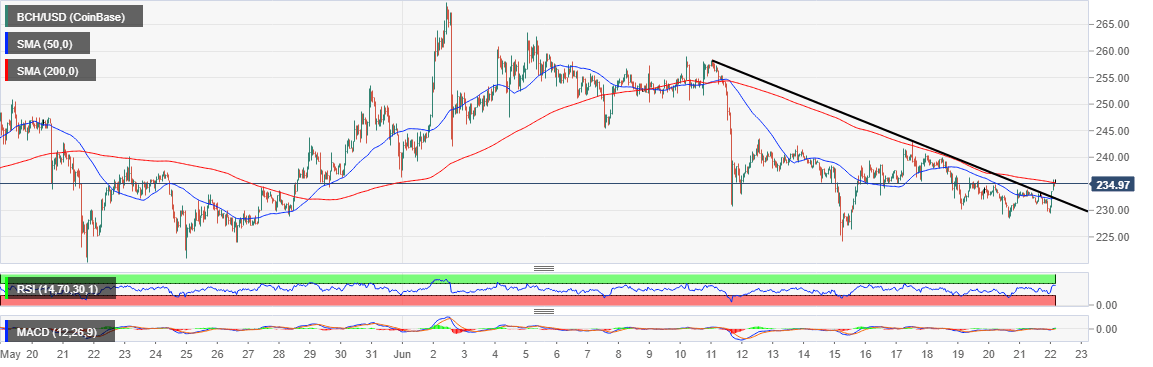Click the 25 date label on time axis
Viewport: 1153px width, 367px height.
coord(186,354)
